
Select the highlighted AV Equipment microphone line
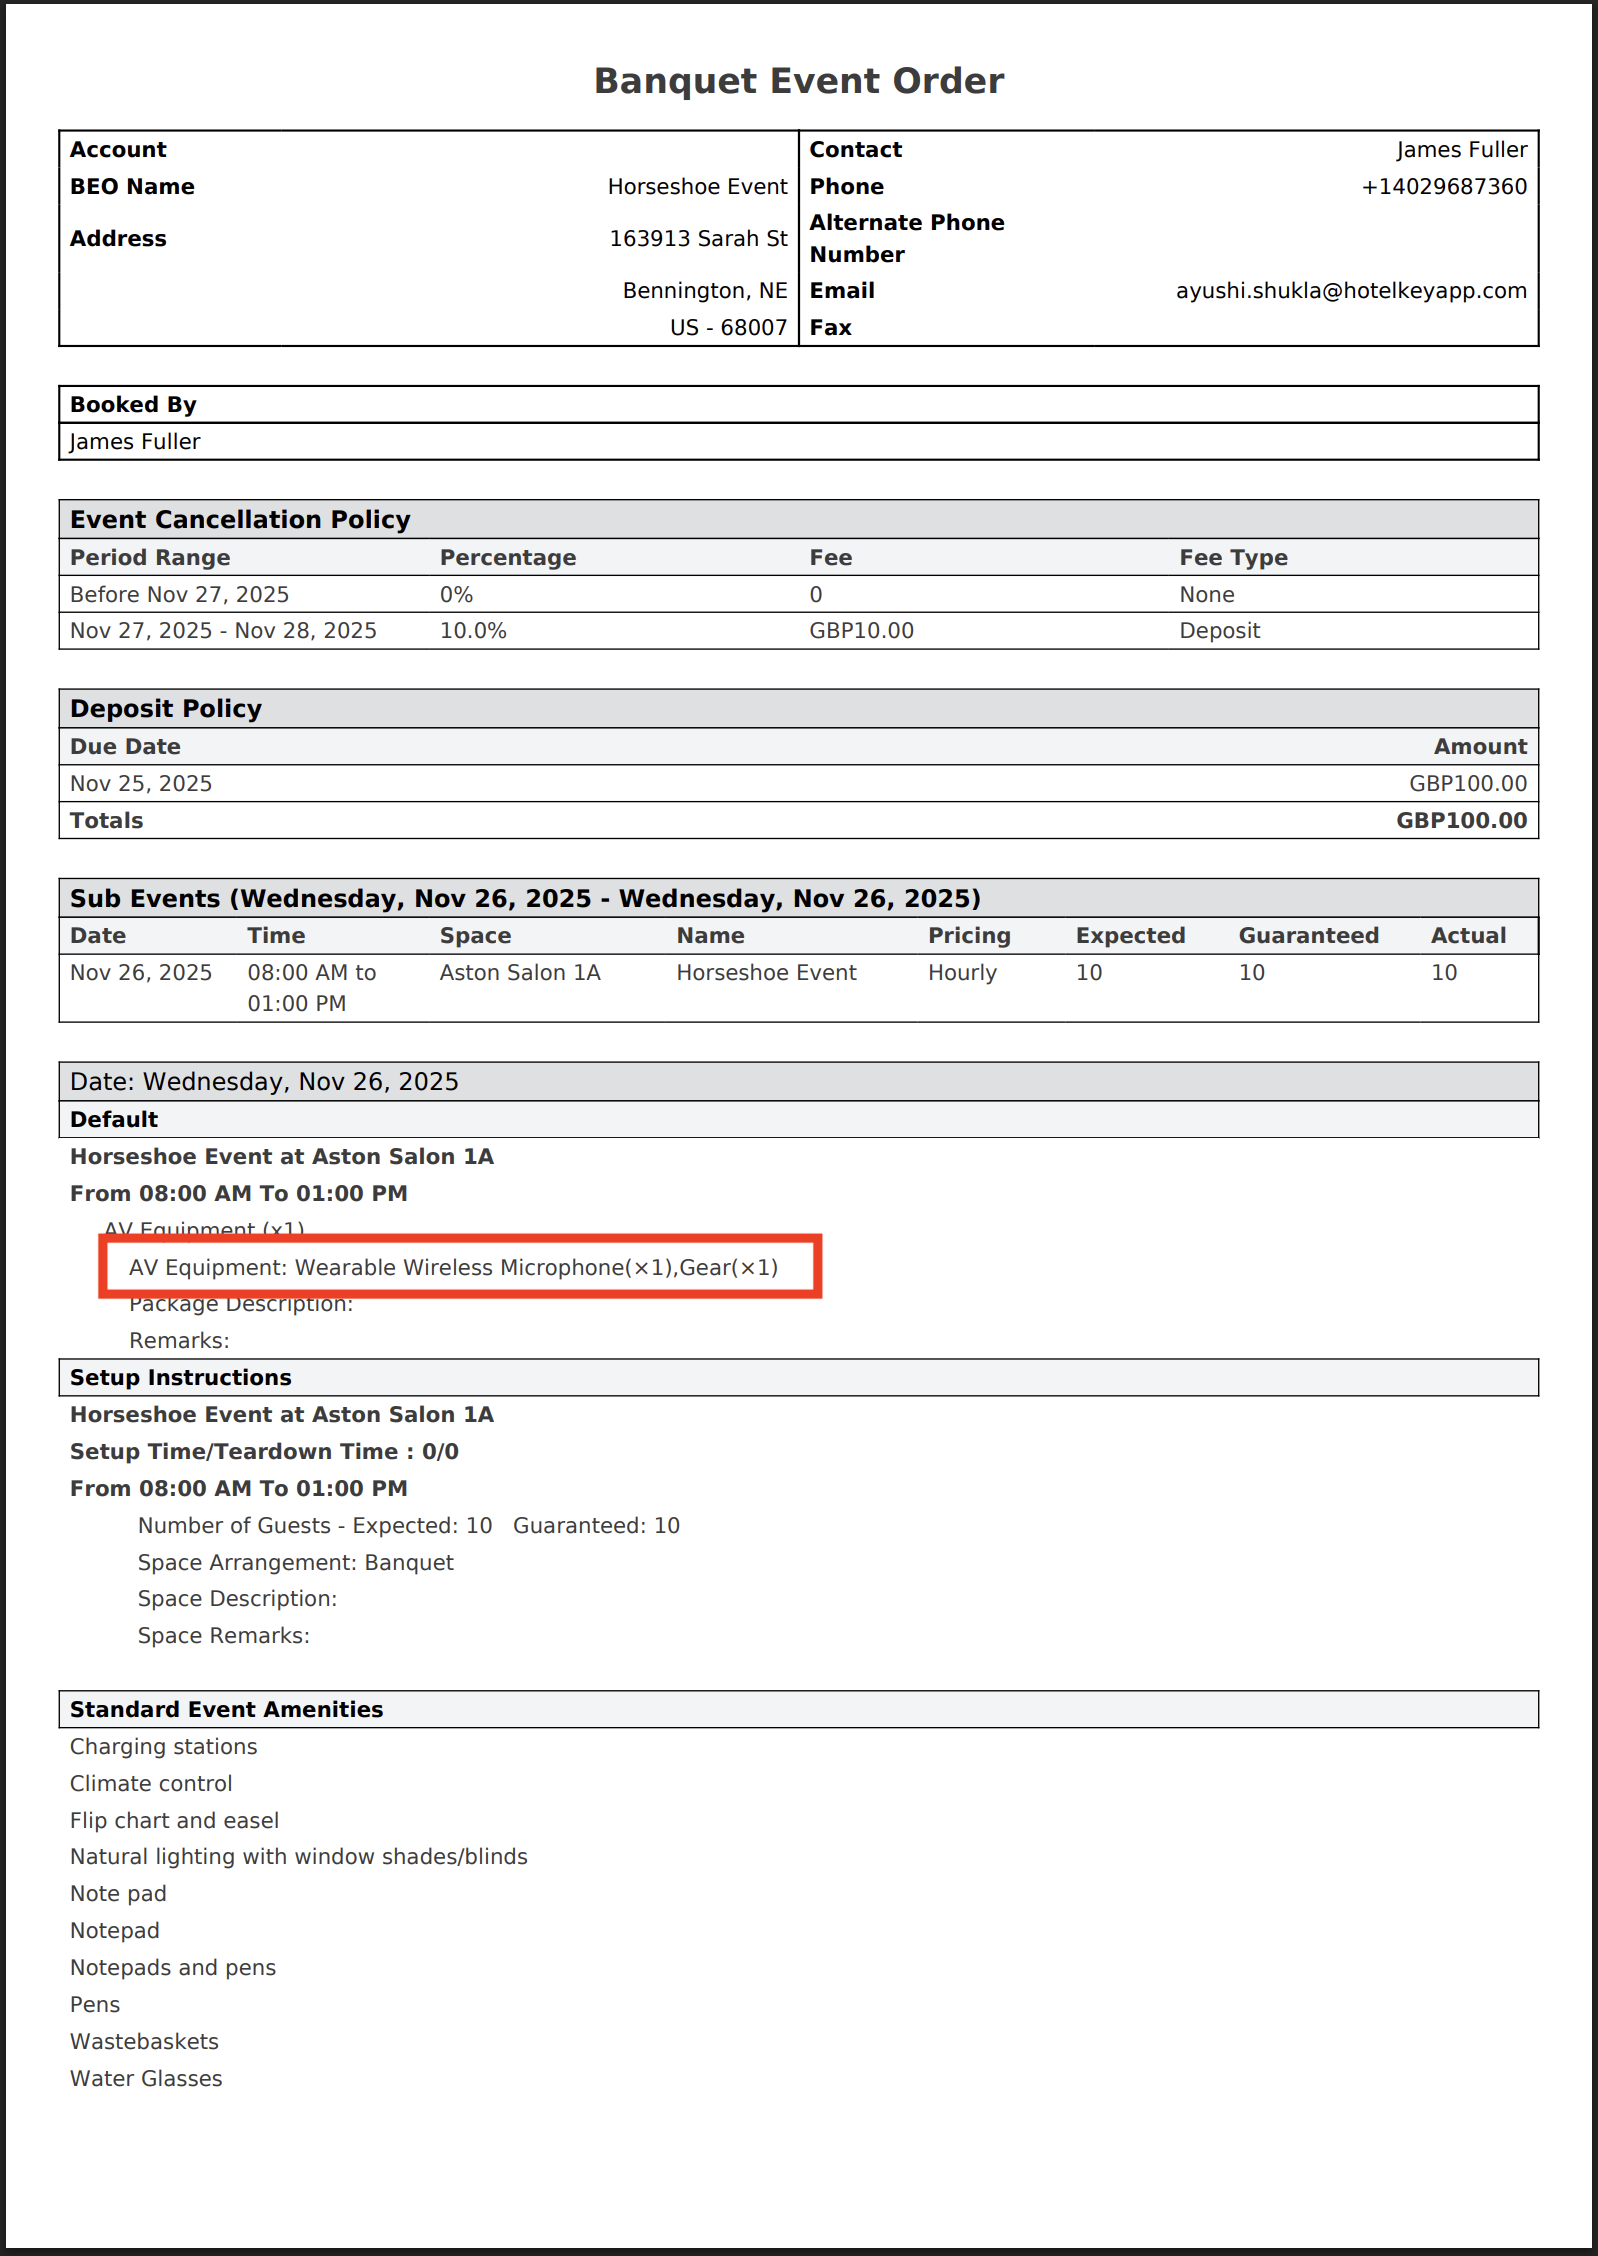(x=453, y=1267)
